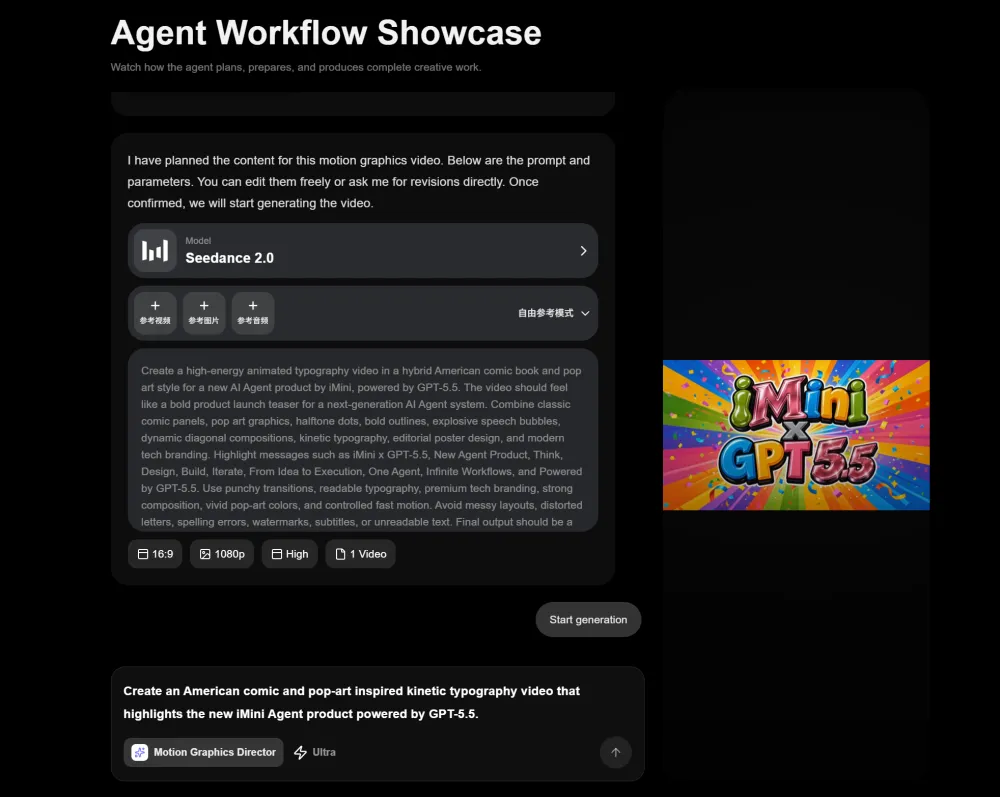Click the 'I have planned the content' message text
1000x797 pixels.
(x=358, y=182)
